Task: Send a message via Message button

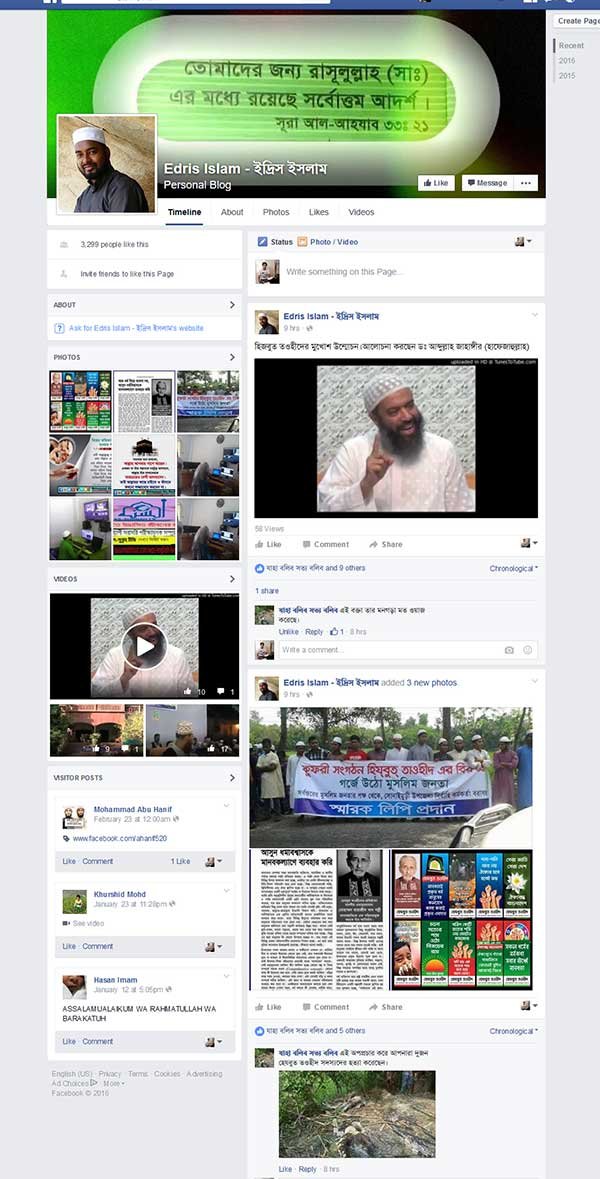Action: point(485,183)
